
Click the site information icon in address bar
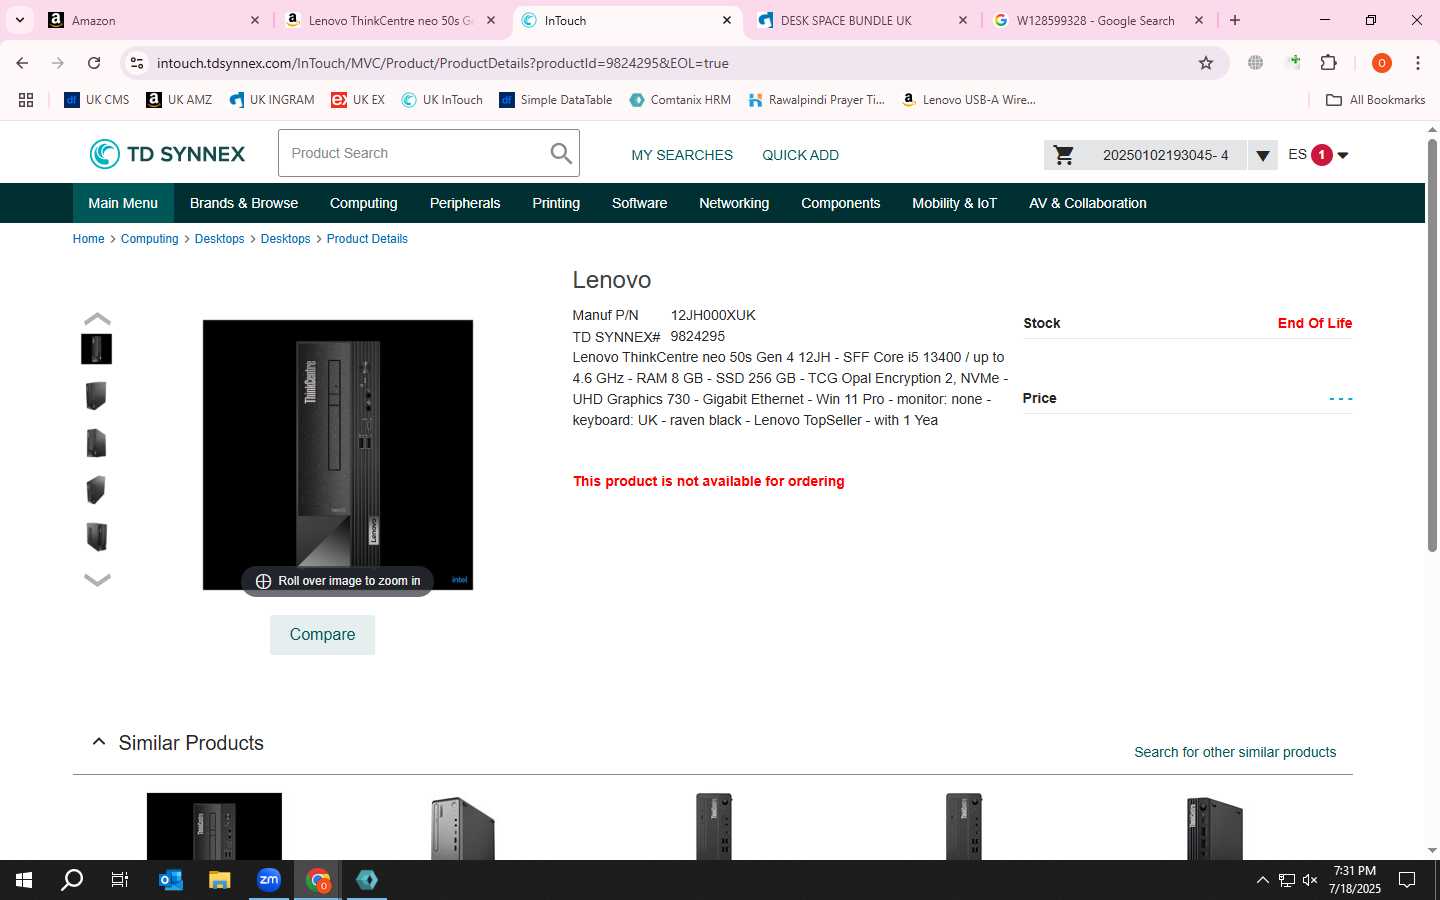tap(137, 63)
